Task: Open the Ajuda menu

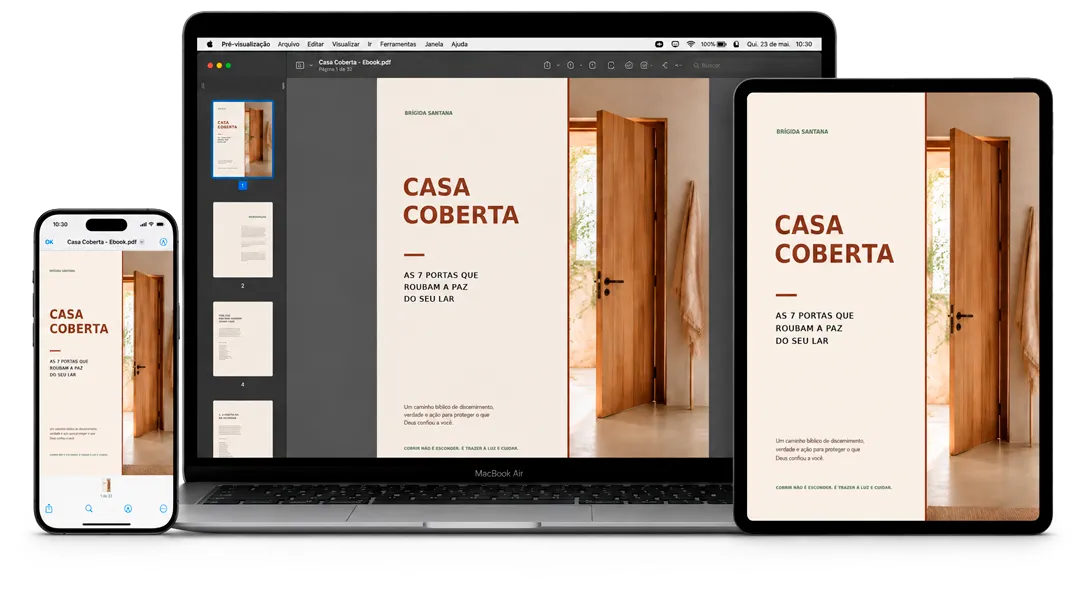Action: click(x=459, y=44)
